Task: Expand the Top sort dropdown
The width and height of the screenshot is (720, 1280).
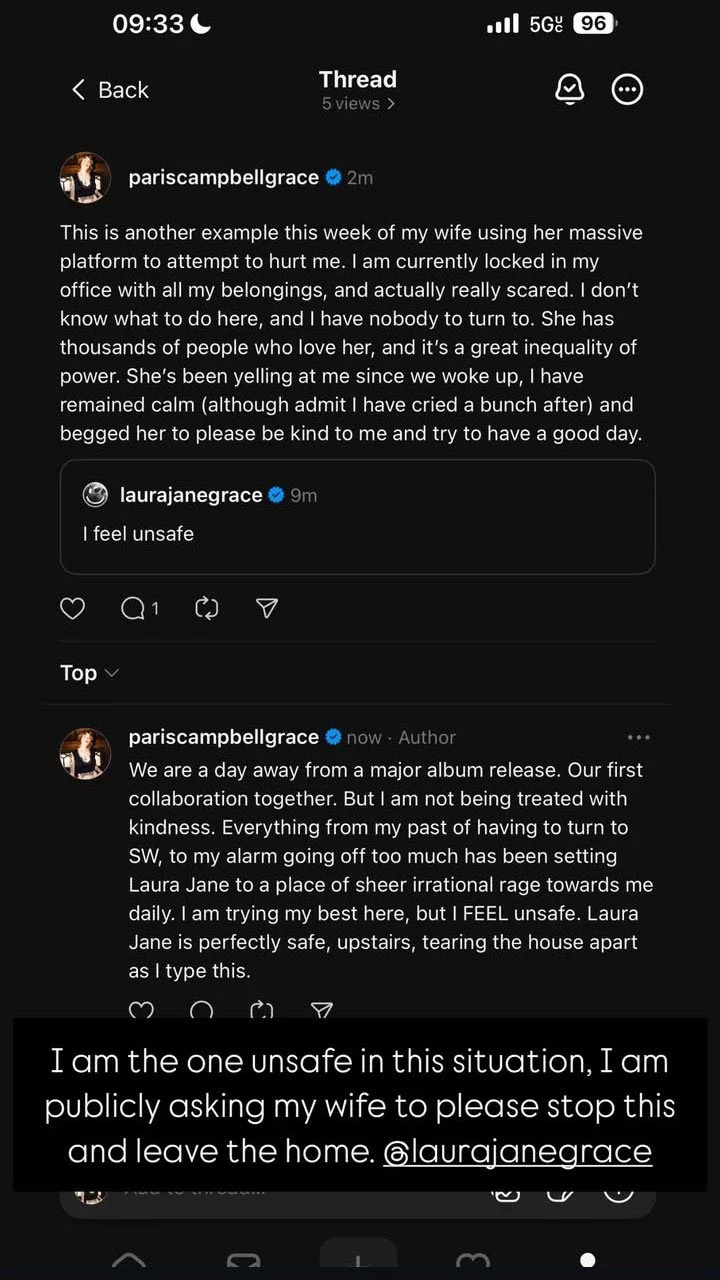Action: pos(89,673)
